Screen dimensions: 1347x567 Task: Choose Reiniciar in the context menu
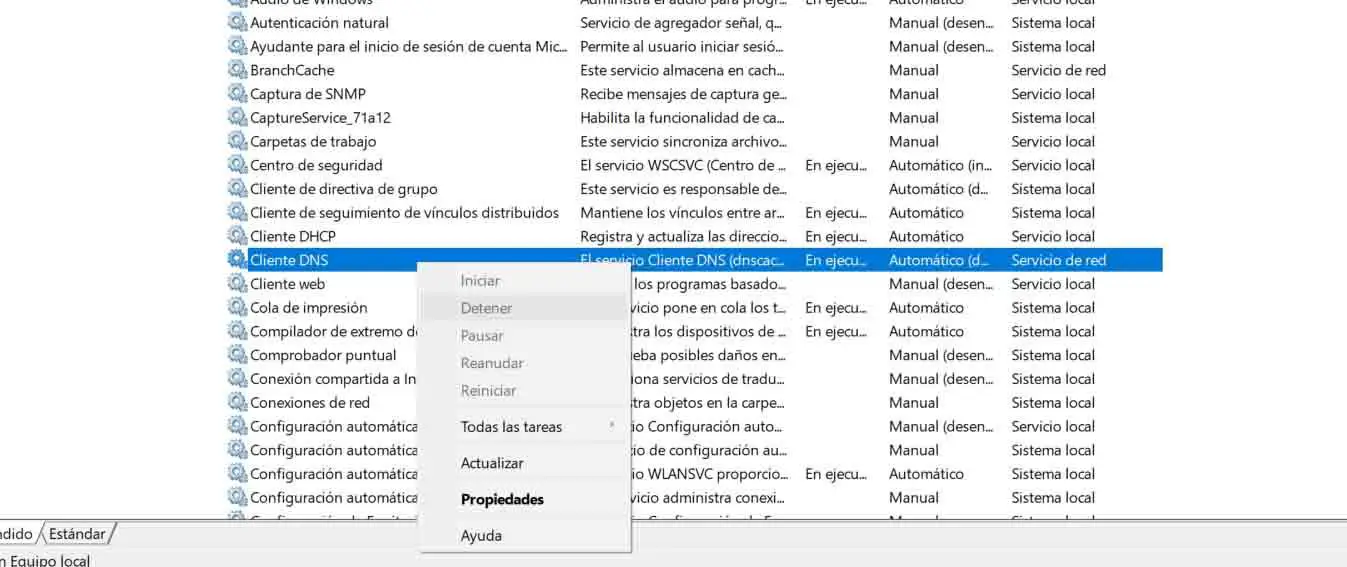pos(524,391)
